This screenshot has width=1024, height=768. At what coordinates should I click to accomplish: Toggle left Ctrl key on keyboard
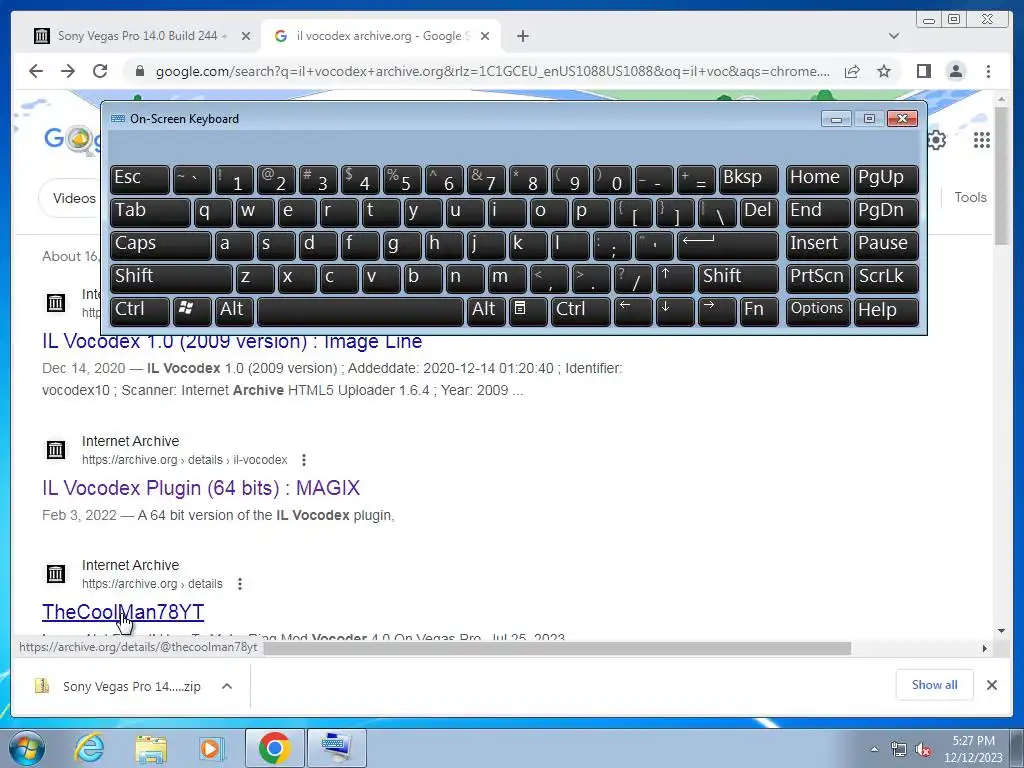(x=140, y=310)
